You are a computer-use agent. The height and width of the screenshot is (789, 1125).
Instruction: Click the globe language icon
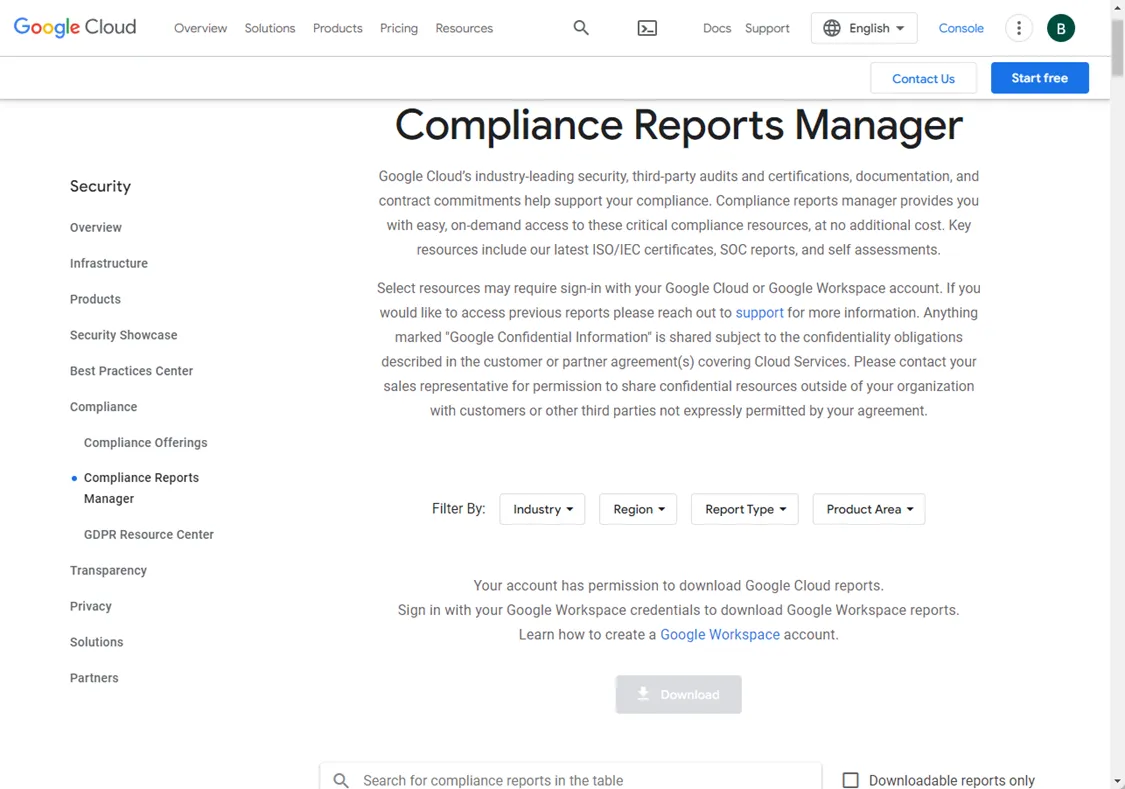click(x=833, y=28)
